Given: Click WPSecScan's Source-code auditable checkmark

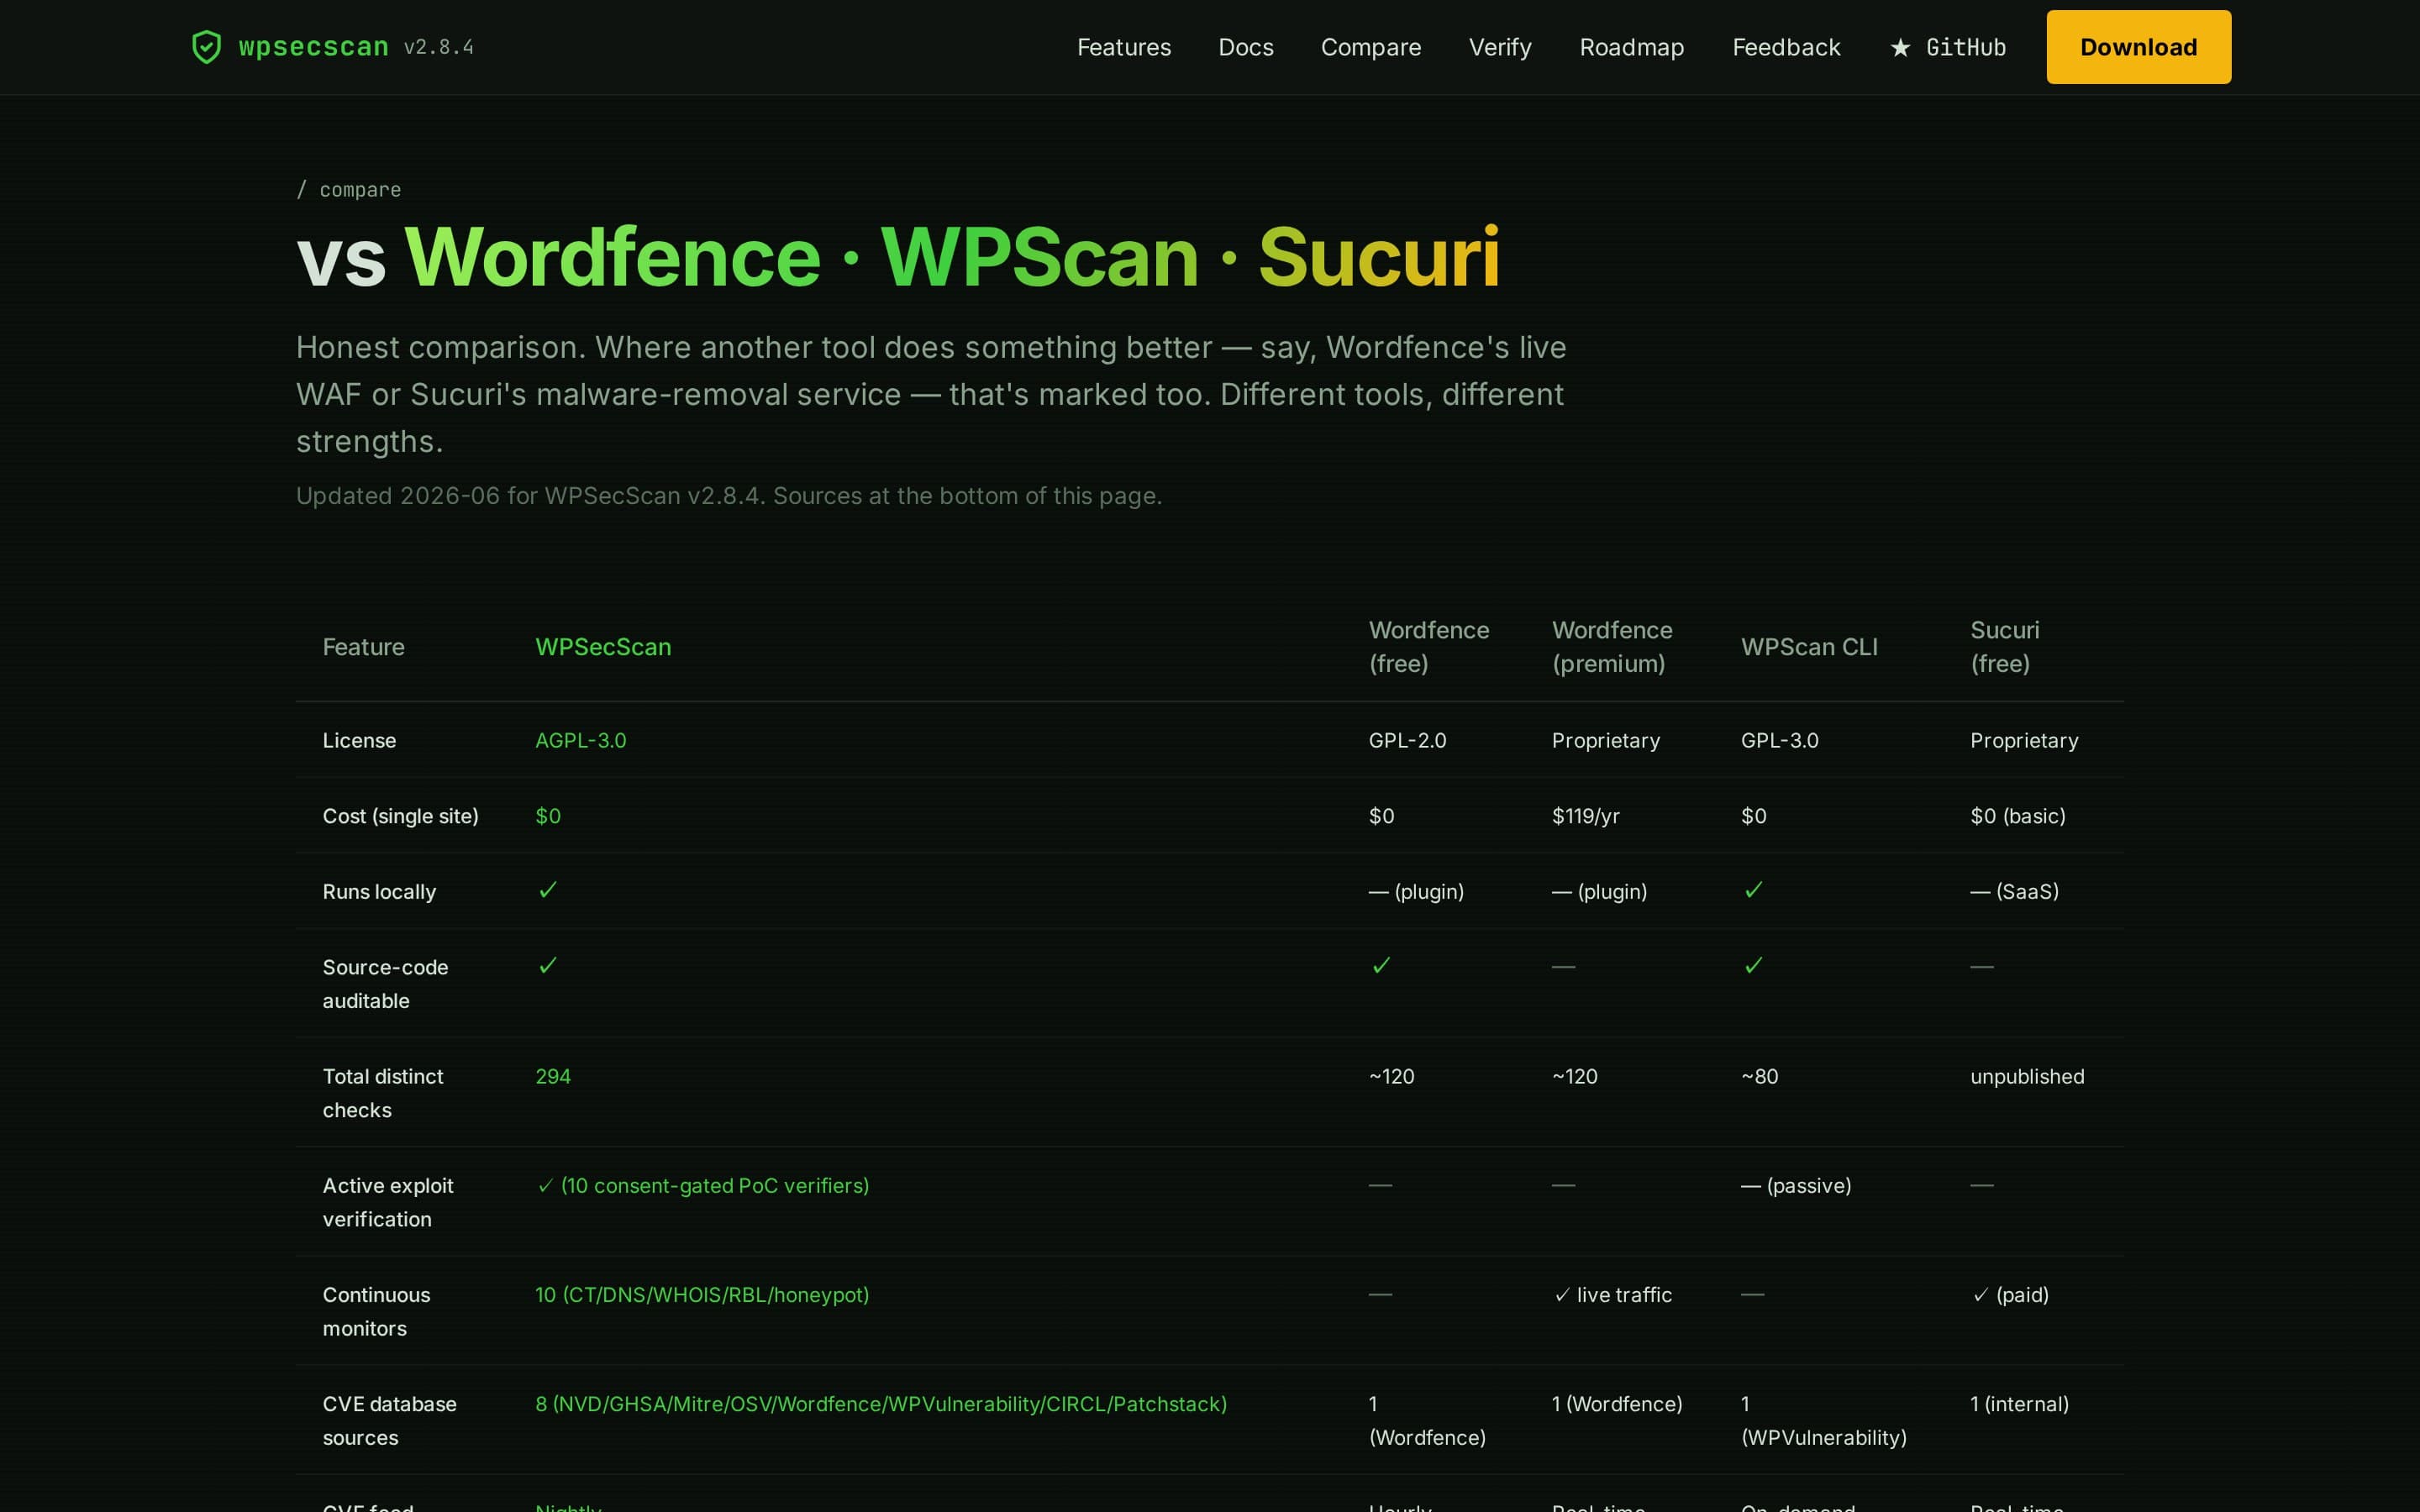Looking at the screenshot, I should (x=547, y=965).
